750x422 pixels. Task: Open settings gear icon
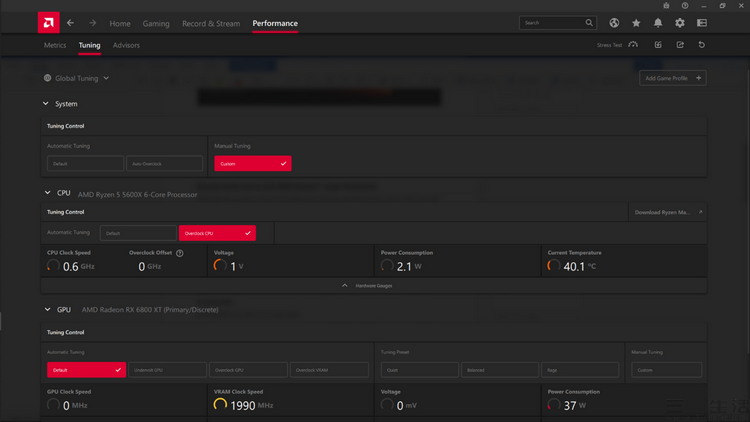(680, 22)
